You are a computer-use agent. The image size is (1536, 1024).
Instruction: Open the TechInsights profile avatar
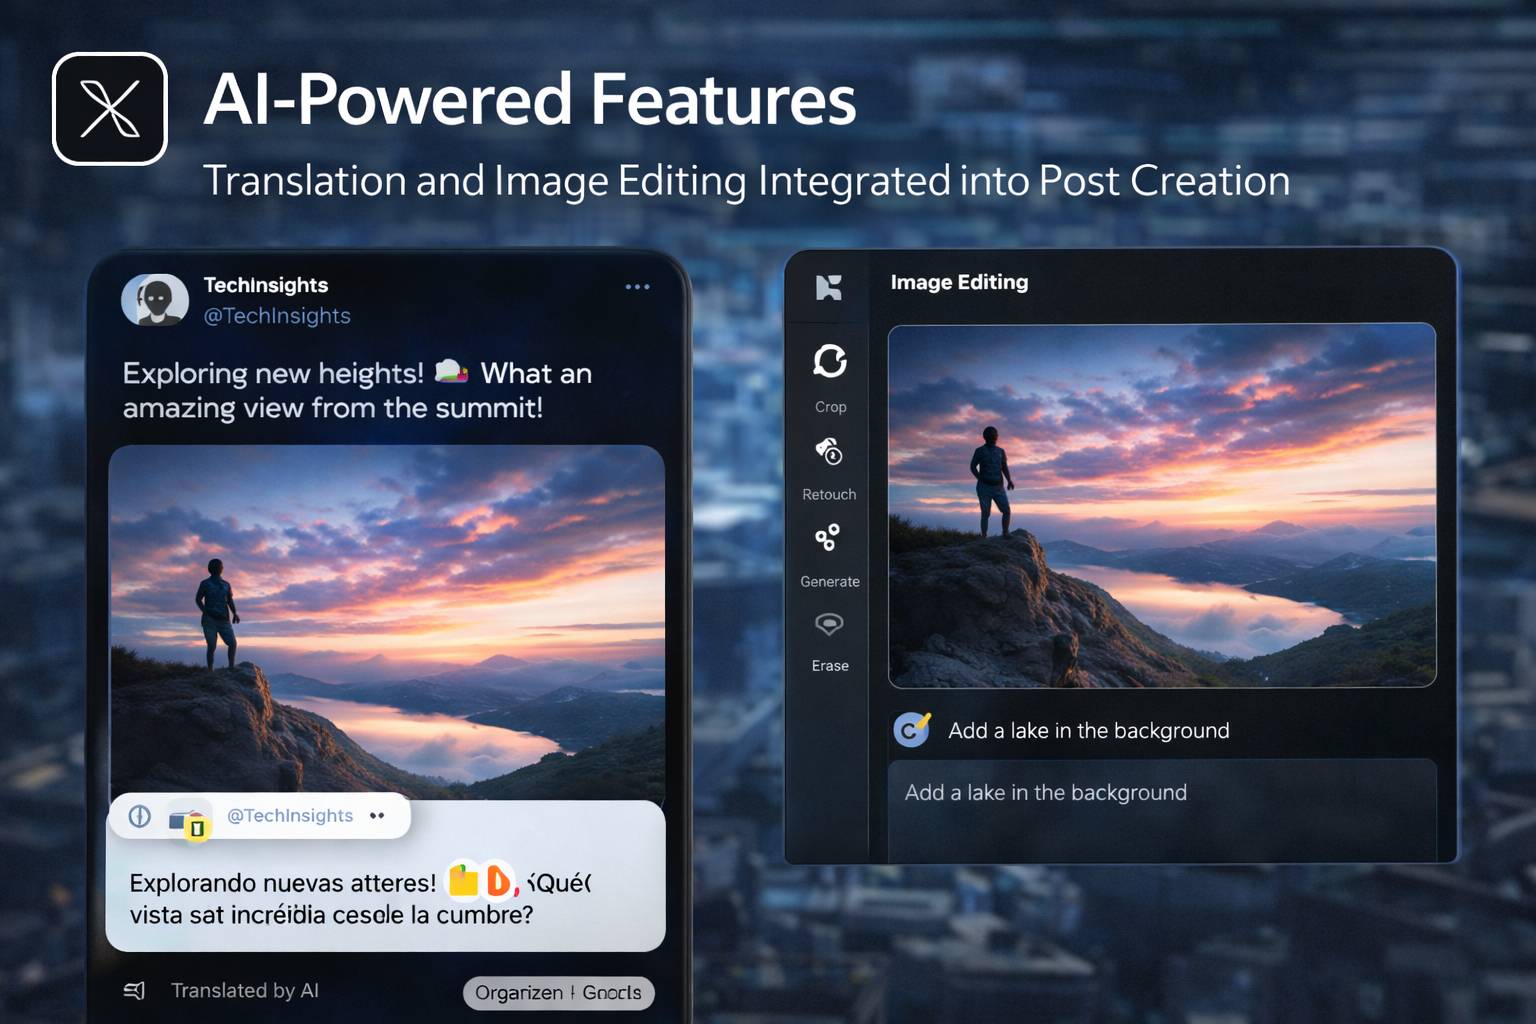(x=155, y=299)
